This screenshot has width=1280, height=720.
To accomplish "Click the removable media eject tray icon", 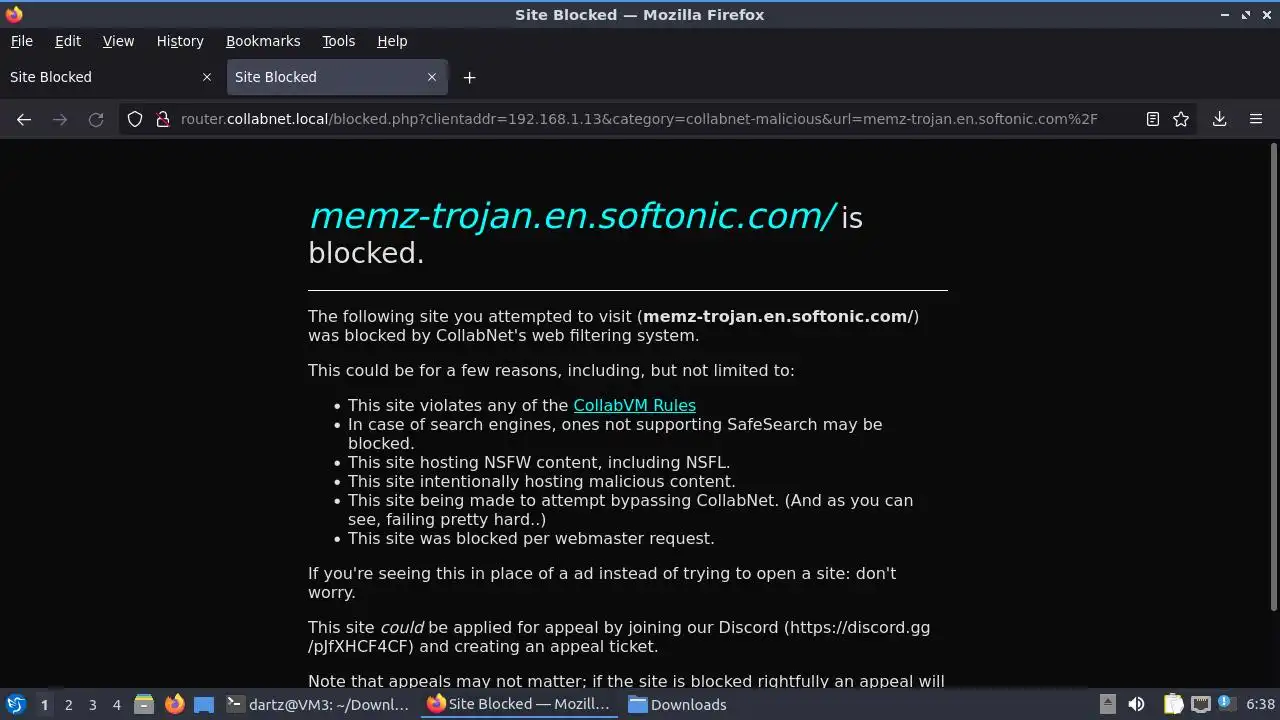I will (x=1108, y=704).
